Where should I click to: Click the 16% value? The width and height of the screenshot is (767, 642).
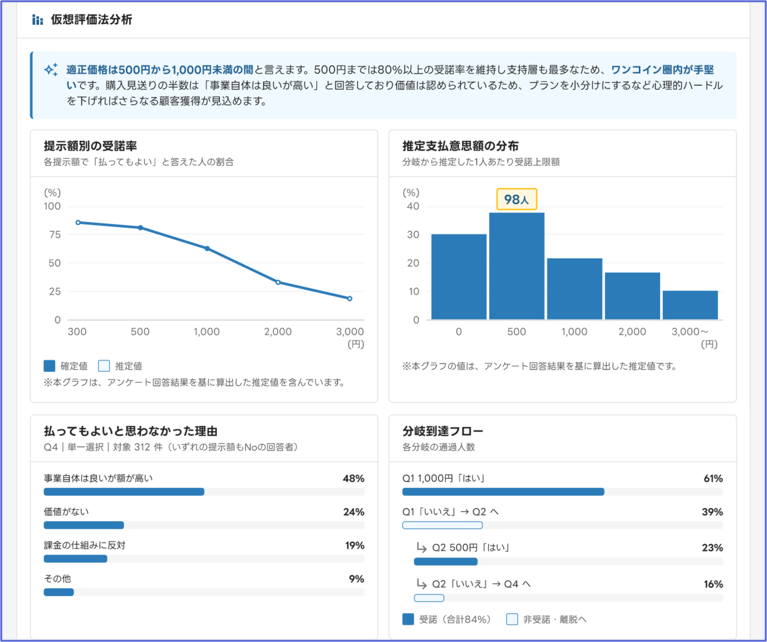point(713,584)
